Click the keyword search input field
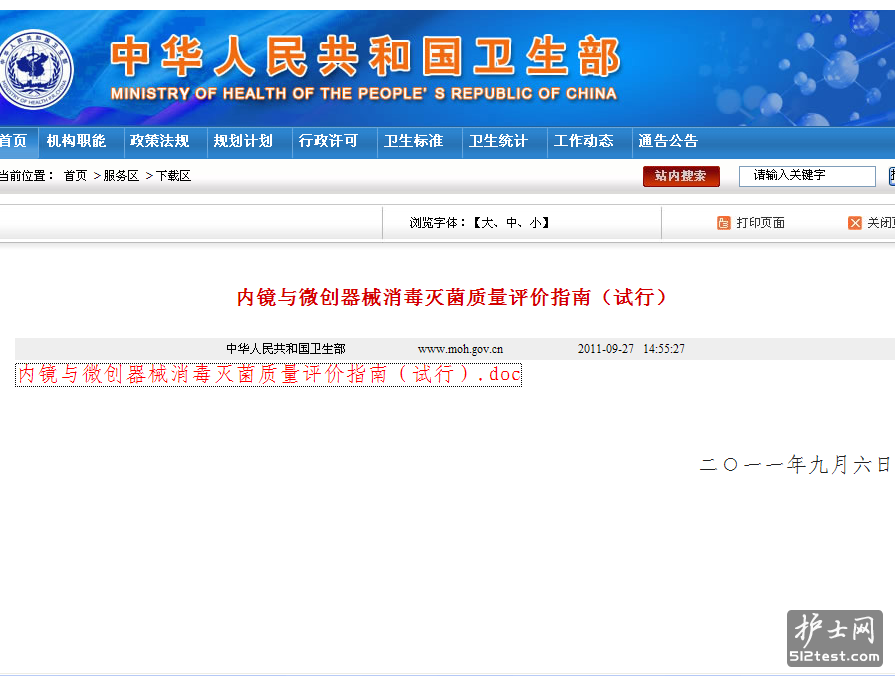Screen dimensions: 895x676 807,176
